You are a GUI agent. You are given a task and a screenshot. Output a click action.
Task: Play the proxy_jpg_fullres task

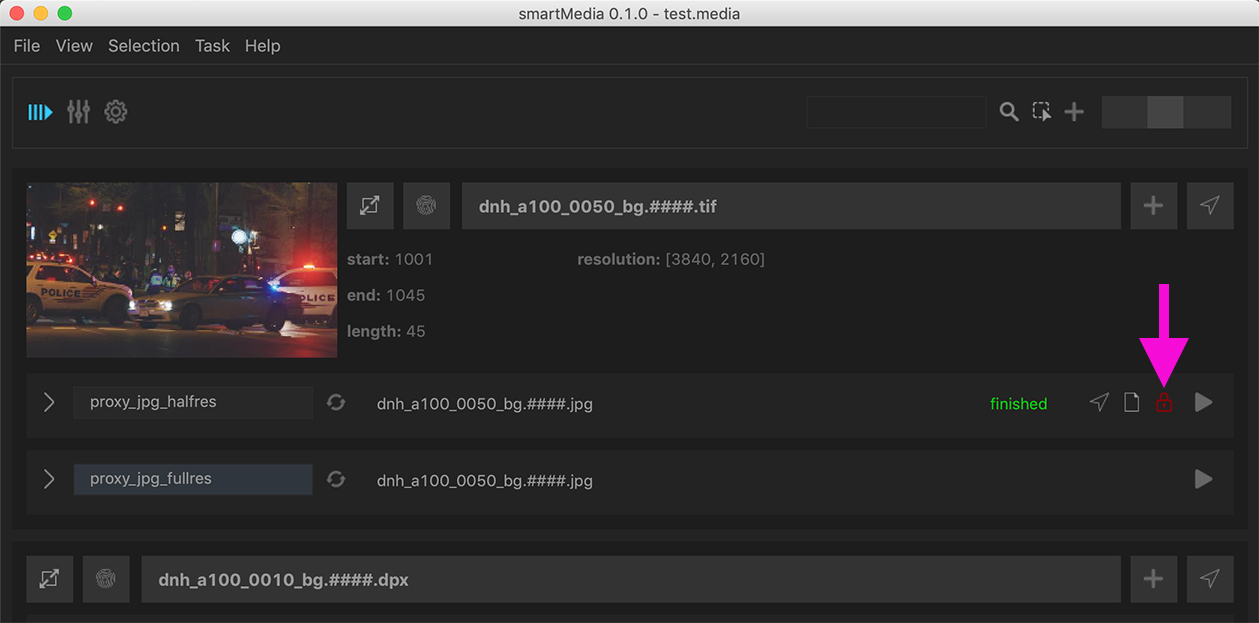click(1203, 479)
